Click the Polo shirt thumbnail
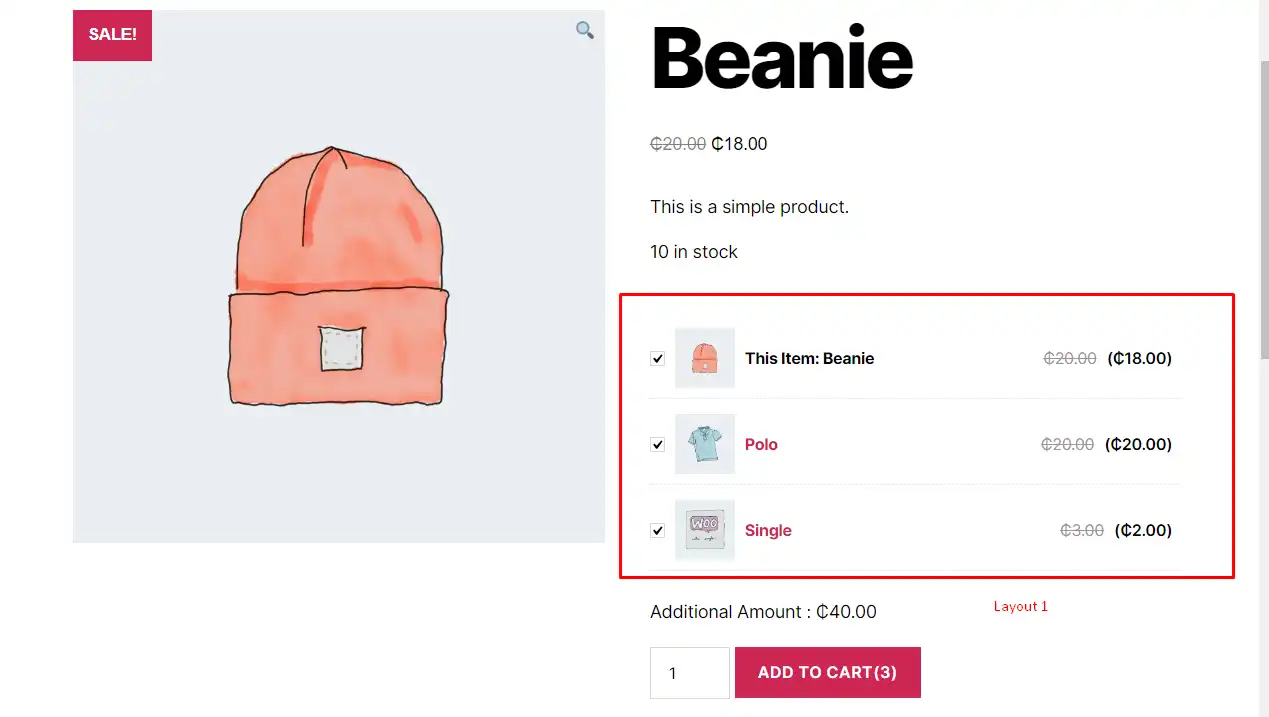The width and height of the screenshot is (1269, 717). point(705,444)
